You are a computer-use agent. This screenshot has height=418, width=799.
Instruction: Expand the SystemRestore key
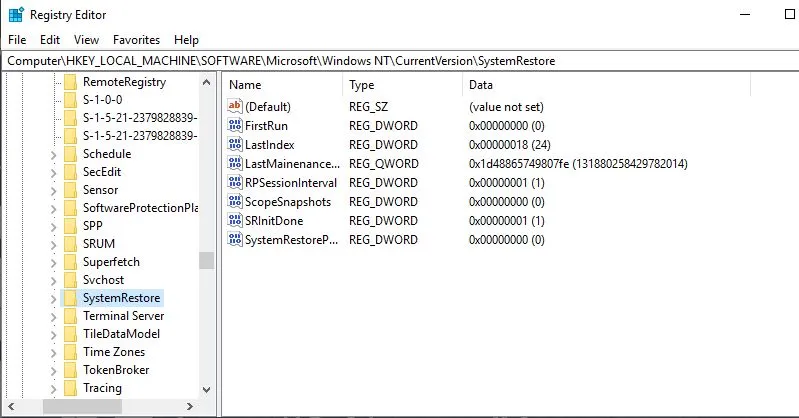coord(53,298)
